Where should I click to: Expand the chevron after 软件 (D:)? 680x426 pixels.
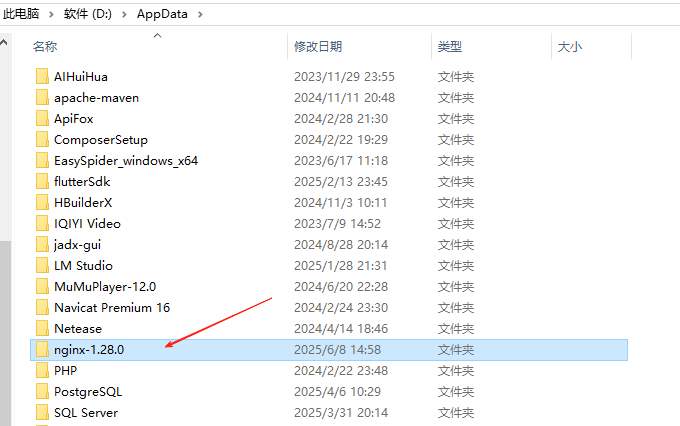124,14
